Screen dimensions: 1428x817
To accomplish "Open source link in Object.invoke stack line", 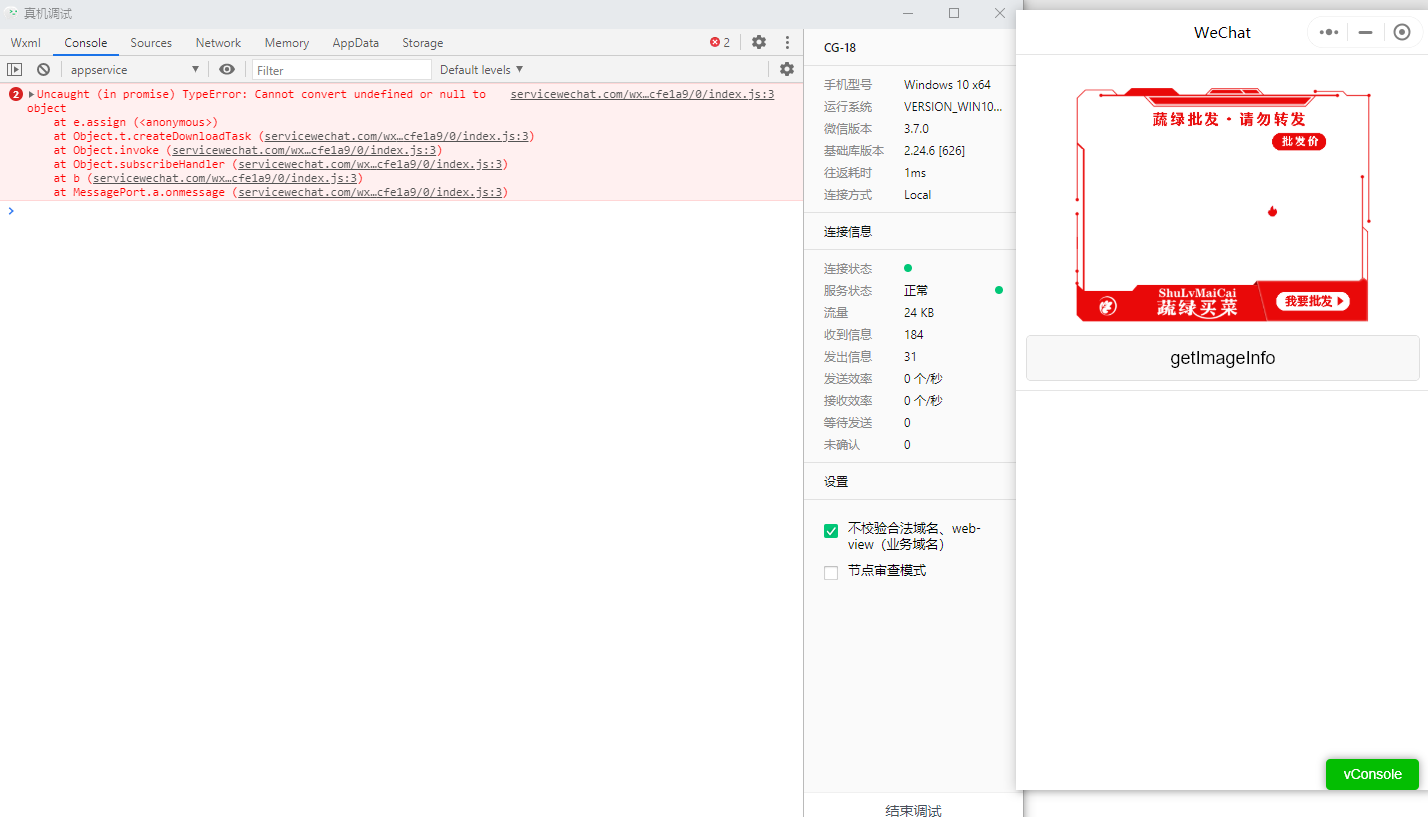I will tap(304, 150).
